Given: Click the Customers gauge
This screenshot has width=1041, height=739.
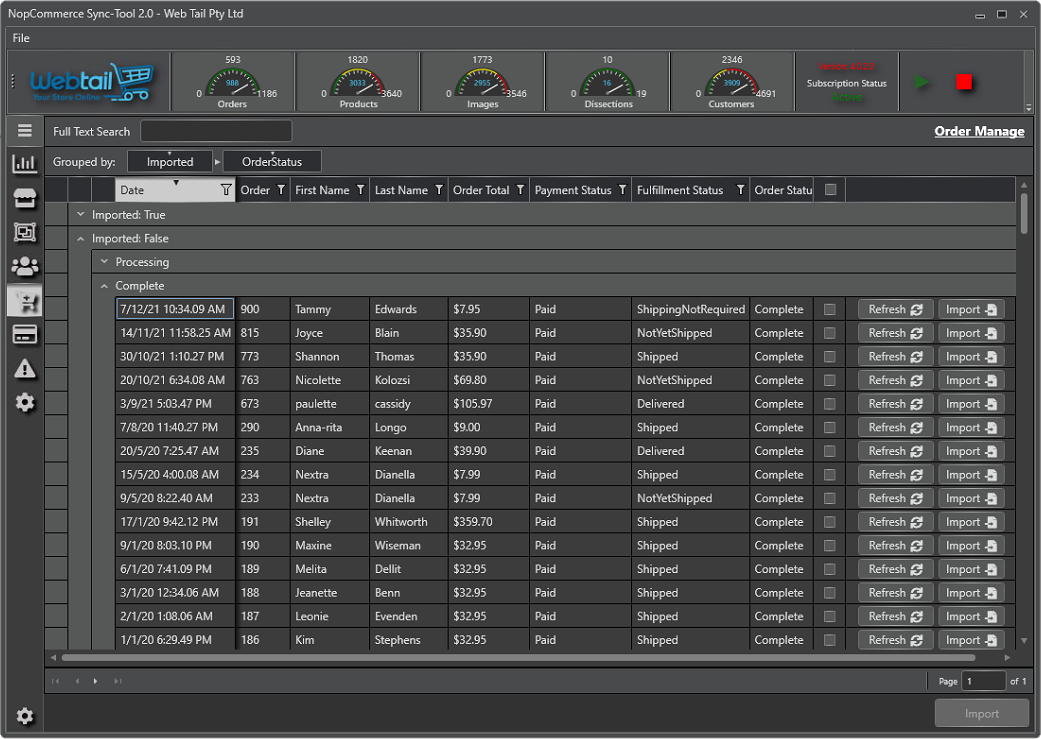Looking at the screenshot, I should pyautogui.click(x=732, y=82).
